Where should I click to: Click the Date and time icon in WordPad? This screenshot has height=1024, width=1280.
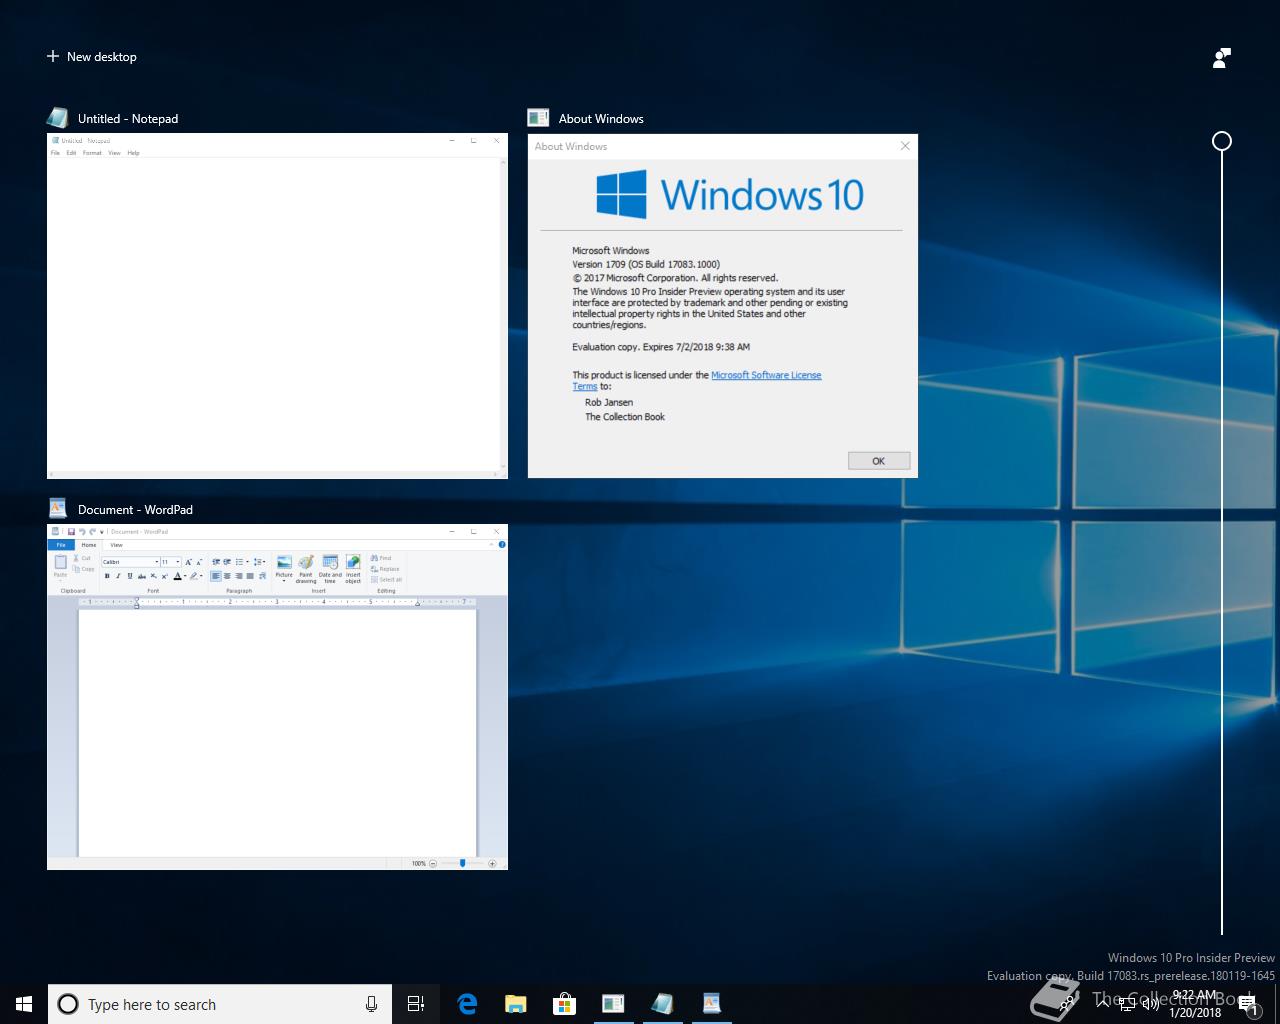[330, 563]
